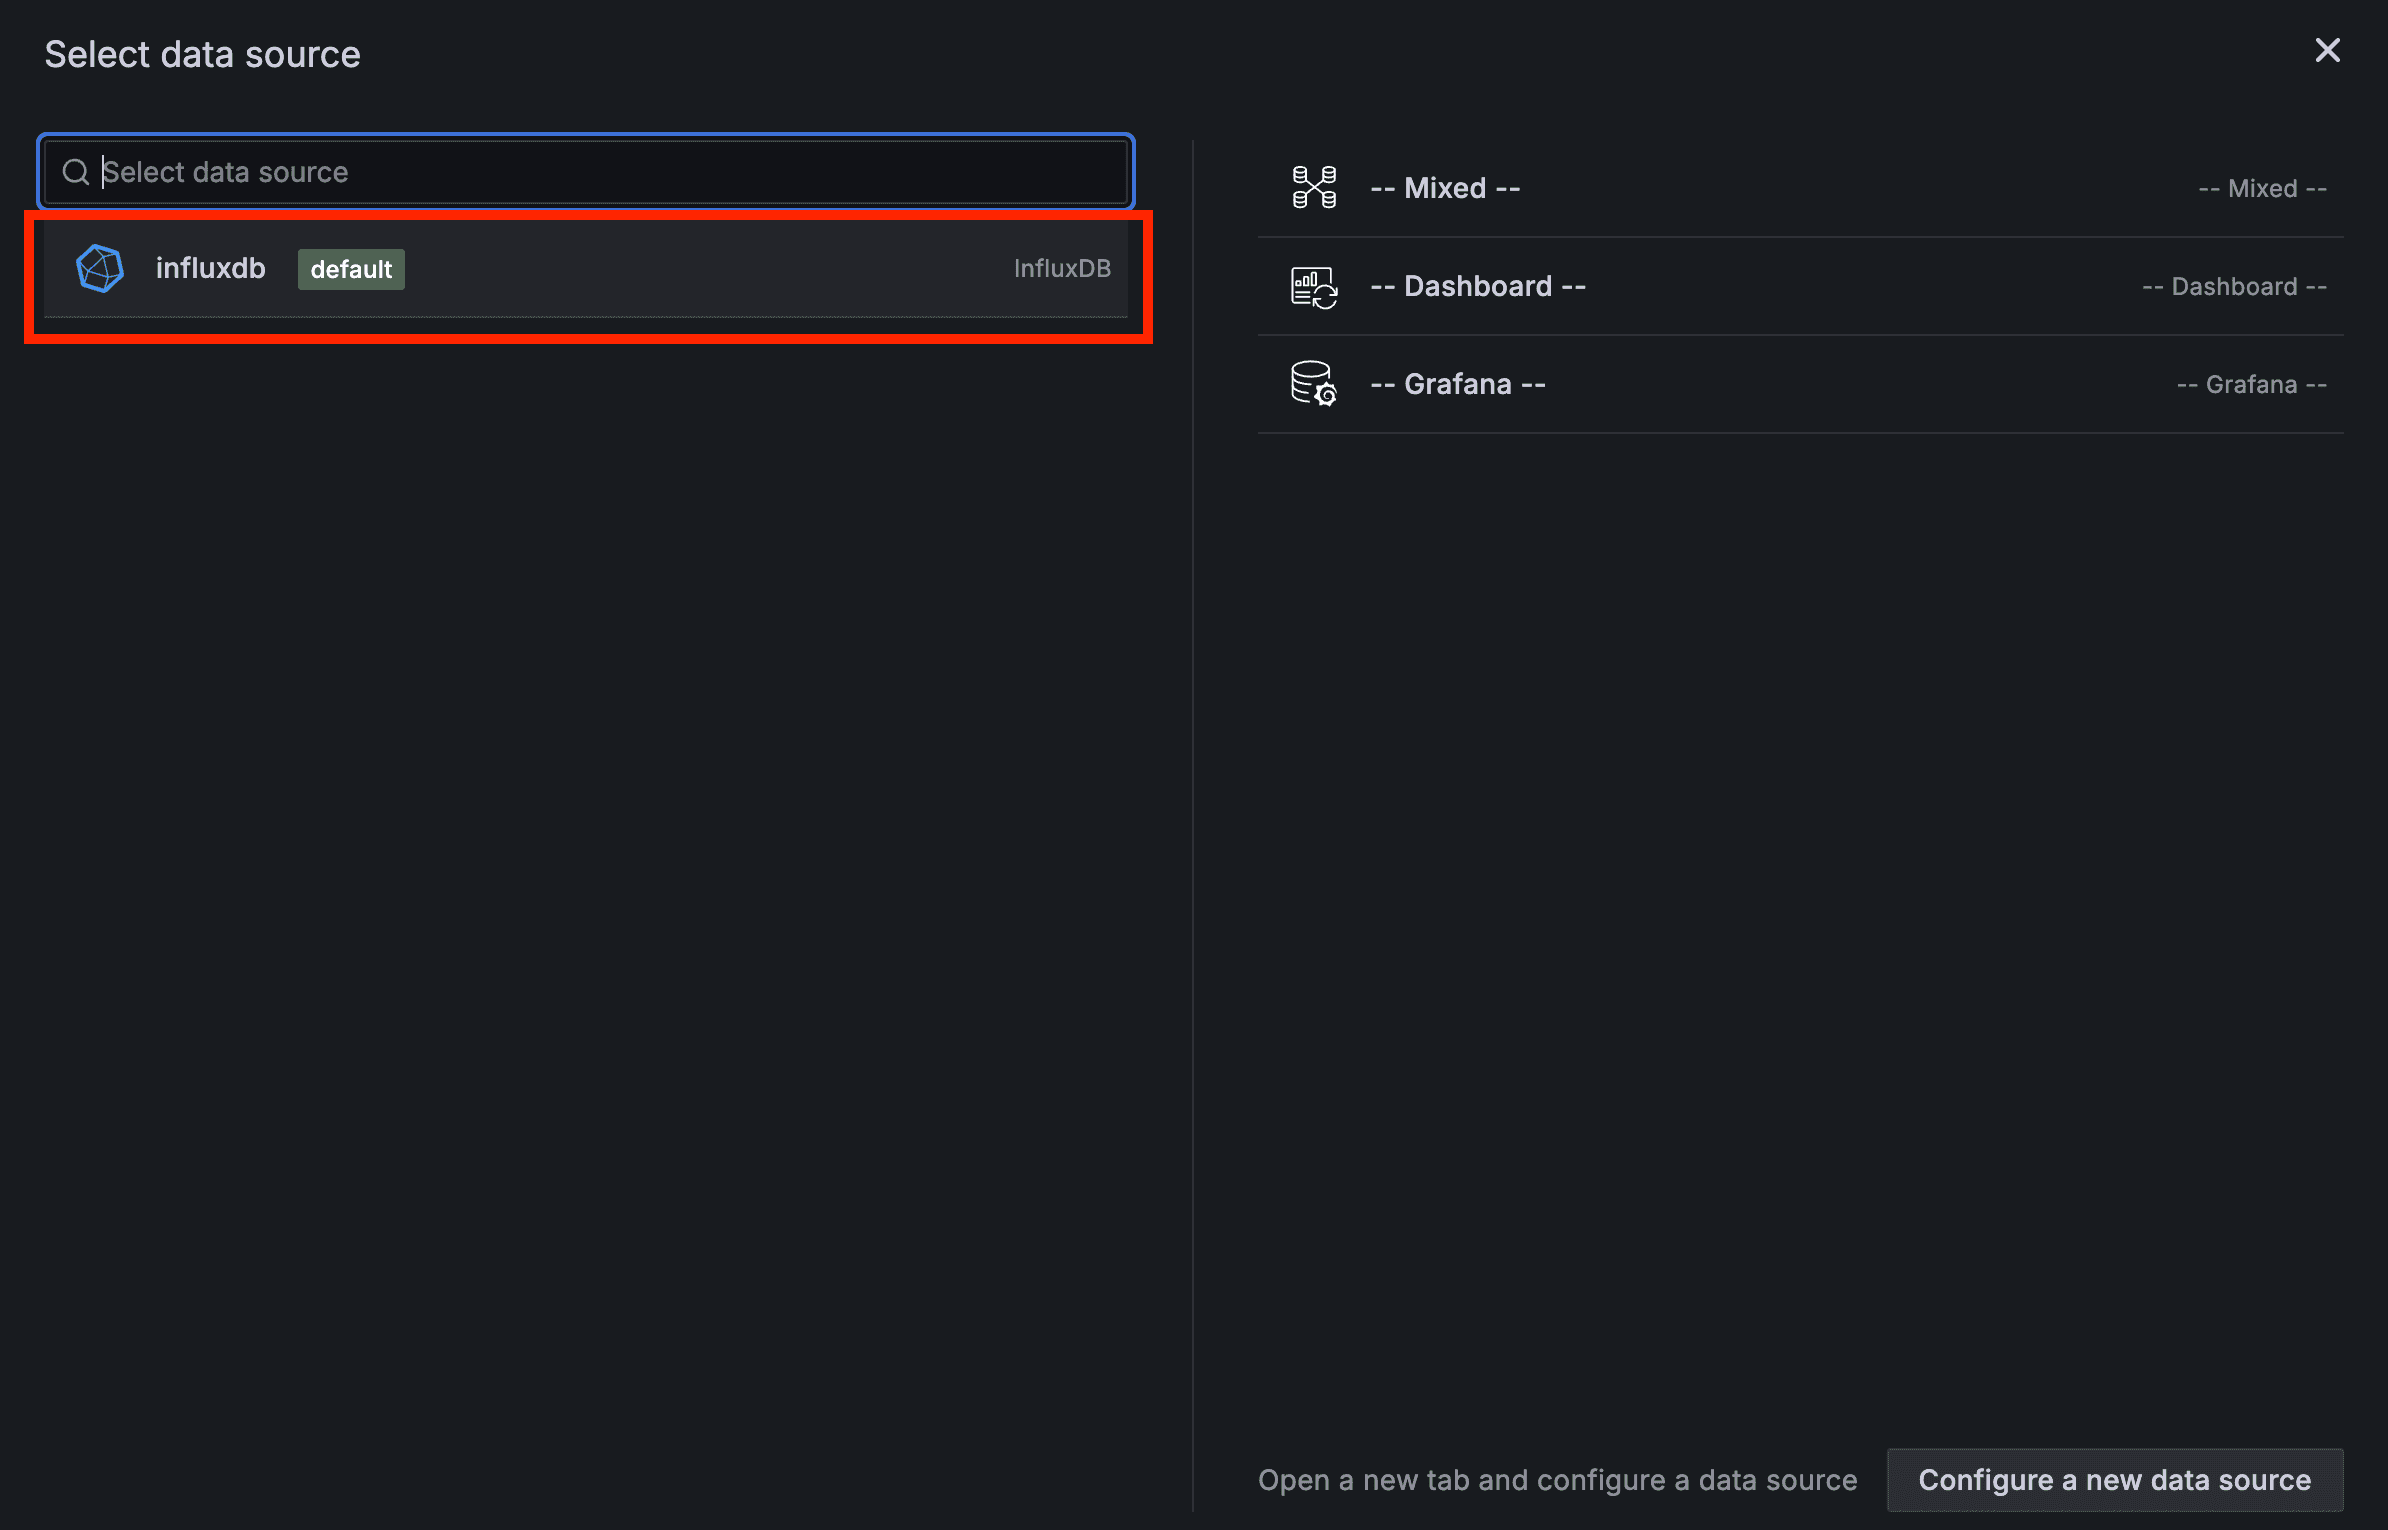This screenshot has width=2388, height=1530.
Task: Click the InfluxDB type label
Action: [1062, 269]
